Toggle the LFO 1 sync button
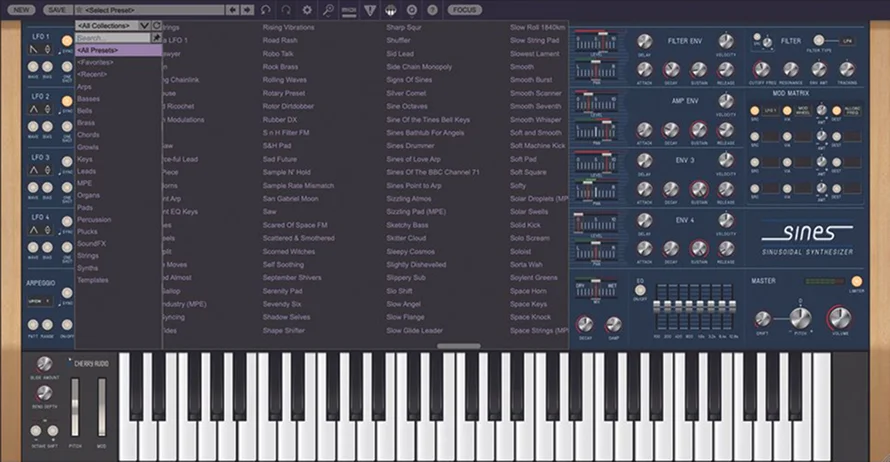This screenshot has height=462, width=890. pos(67,42)
